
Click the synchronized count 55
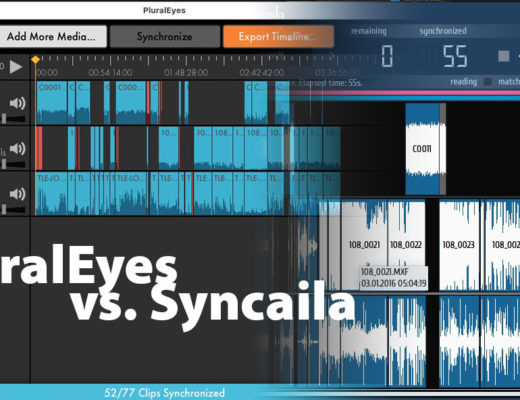point(455,56)
